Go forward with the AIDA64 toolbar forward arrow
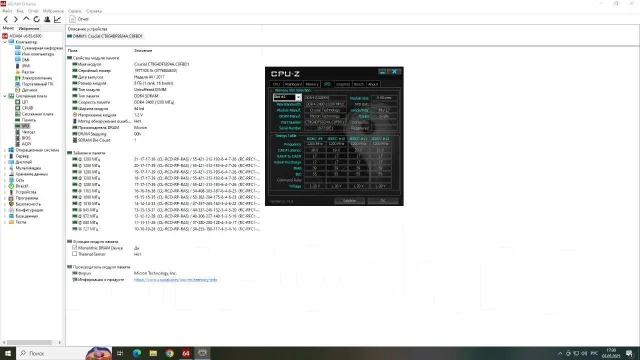Viewport: 640px width, 360px height. pyautogui.click(x=16, y=19)
